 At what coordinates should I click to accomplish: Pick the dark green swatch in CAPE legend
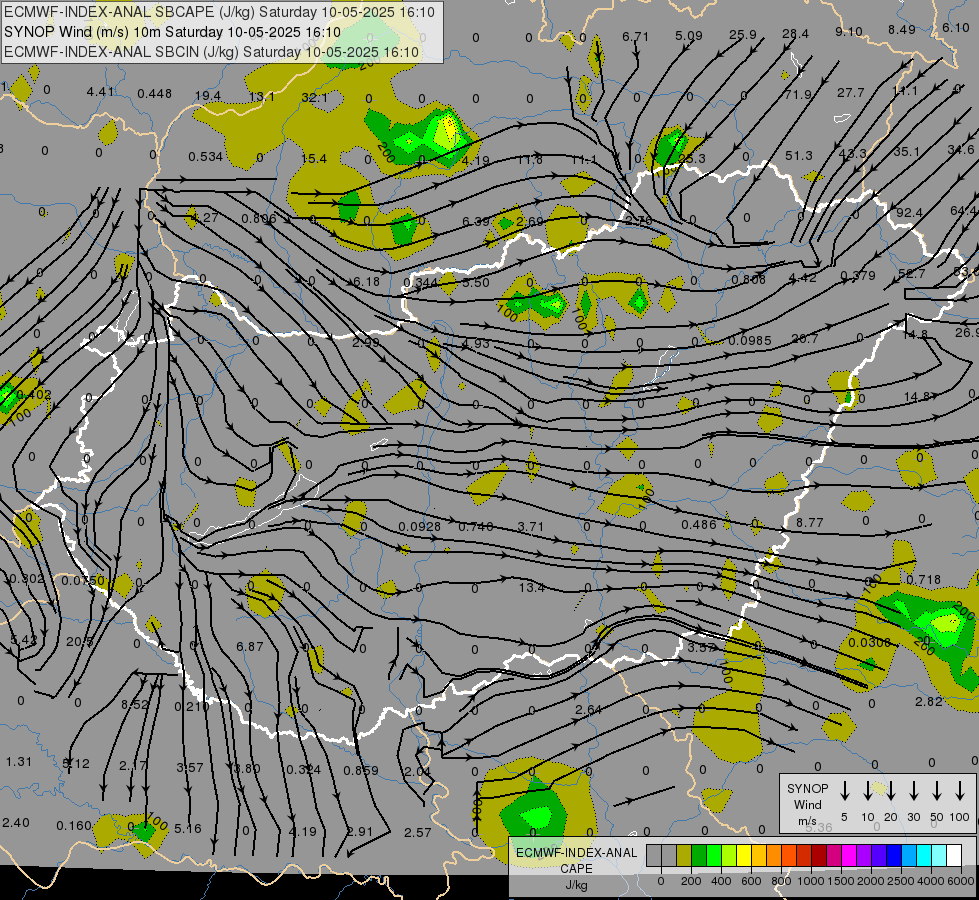coord(699,855)
